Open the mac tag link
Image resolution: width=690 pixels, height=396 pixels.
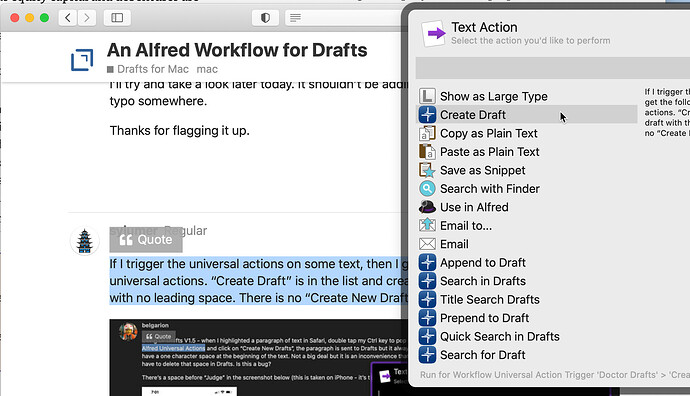coord(207,69)
